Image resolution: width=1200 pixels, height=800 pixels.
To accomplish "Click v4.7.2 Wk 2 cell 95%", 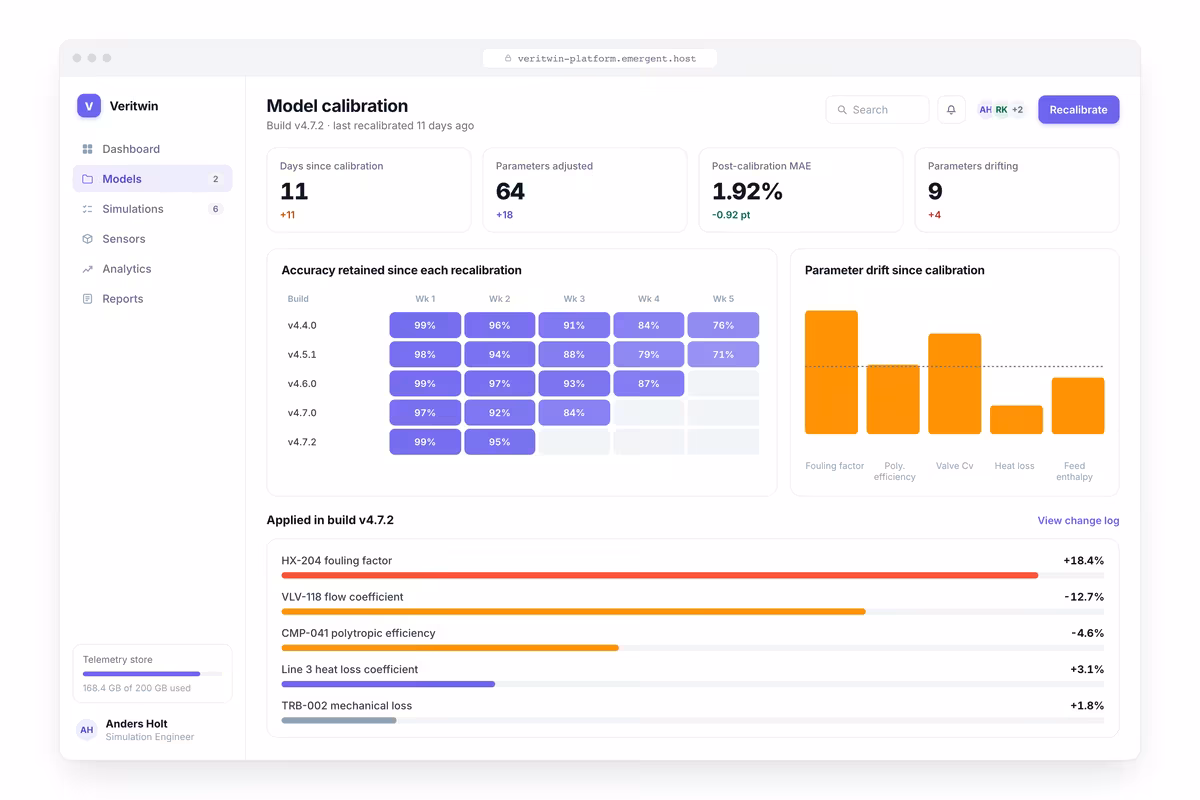I will click(x=500, y=442).
